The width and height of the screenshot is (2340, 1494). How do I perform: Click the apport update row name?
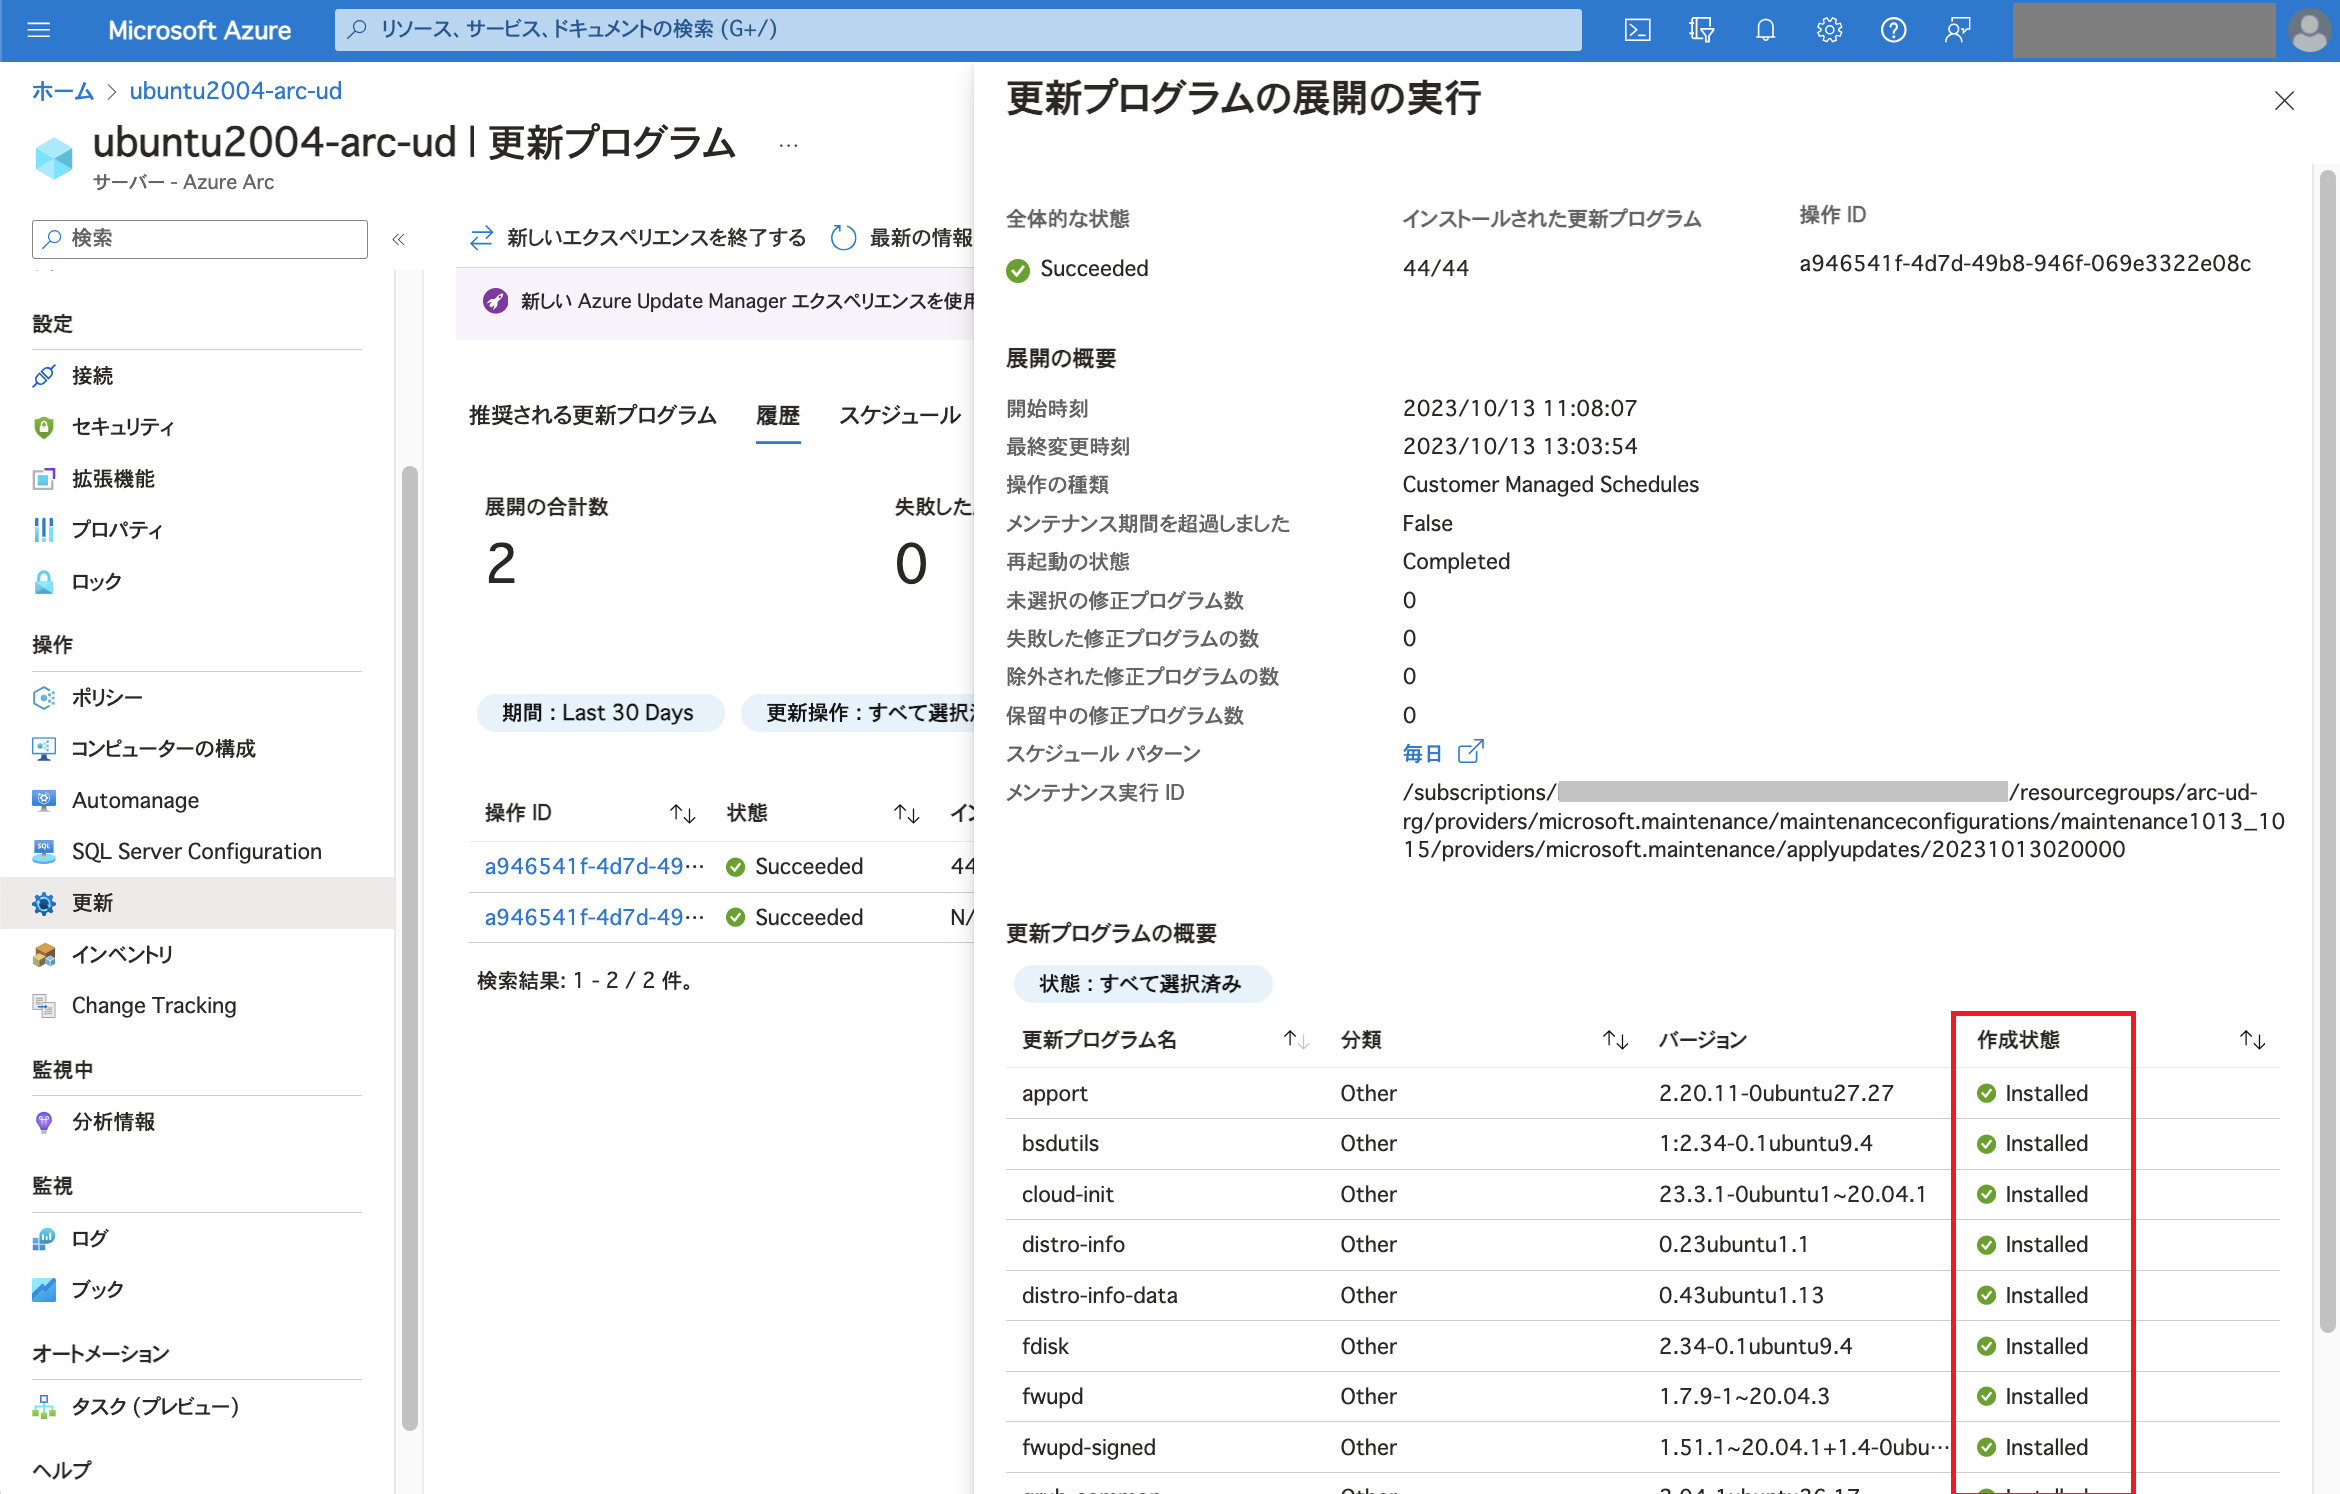pos(1054,1094)
